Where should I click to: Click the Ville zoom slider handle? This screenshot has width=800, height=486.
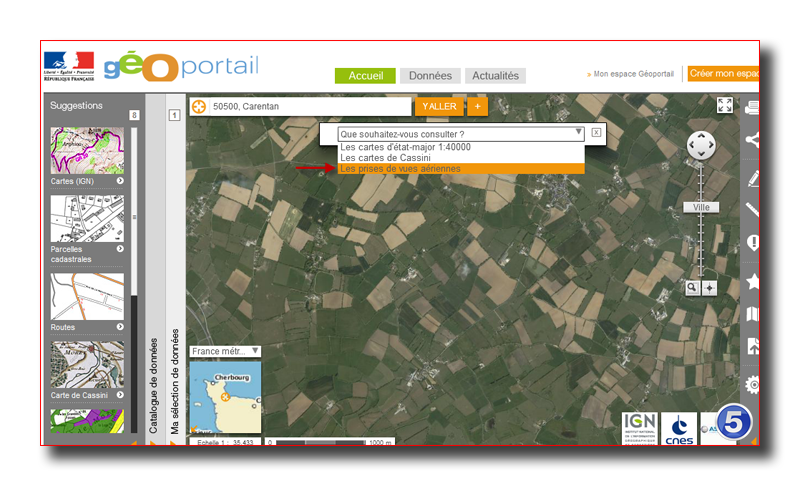pos(701,207)
